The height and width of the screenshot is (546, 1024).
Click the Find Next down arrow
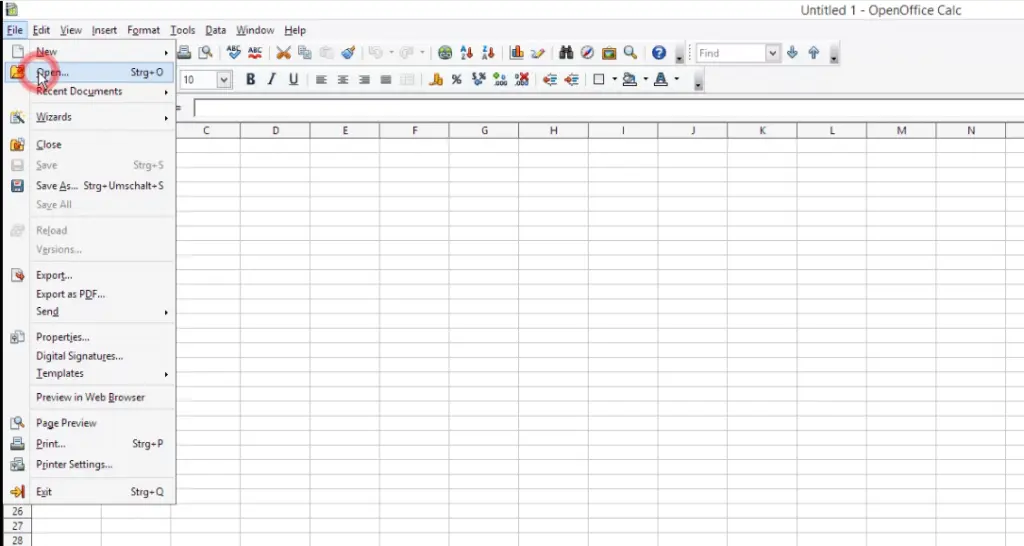793,53
